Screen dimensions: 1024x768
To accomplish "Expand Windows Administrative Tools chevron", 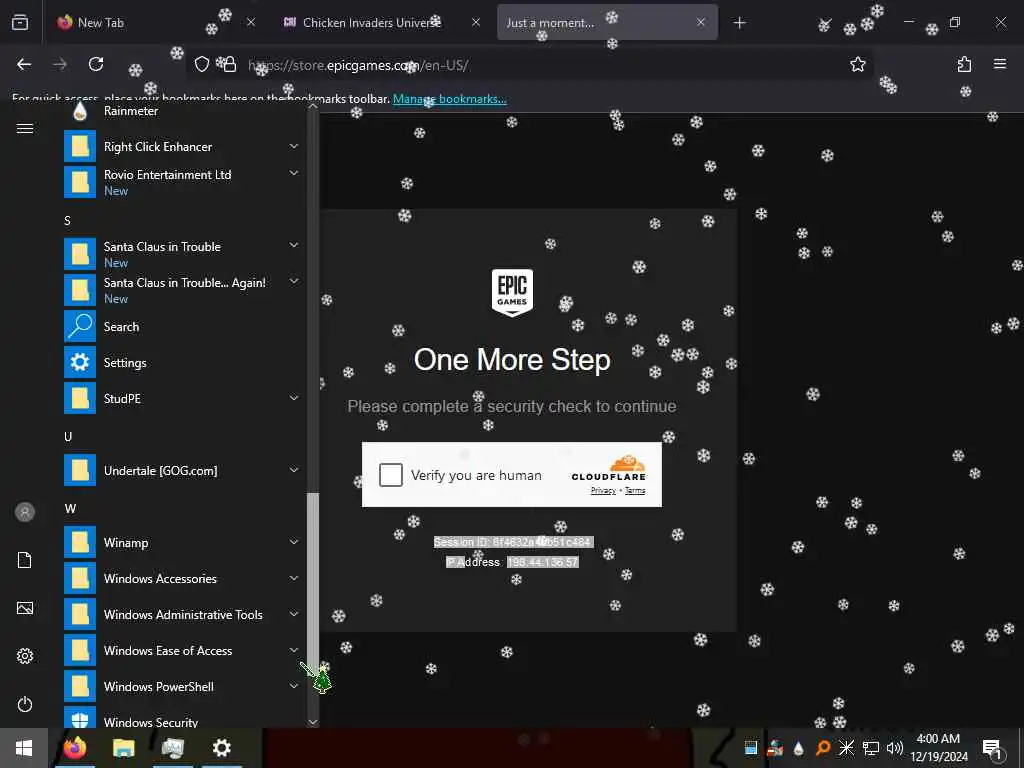I will click(x=294, y=614).
